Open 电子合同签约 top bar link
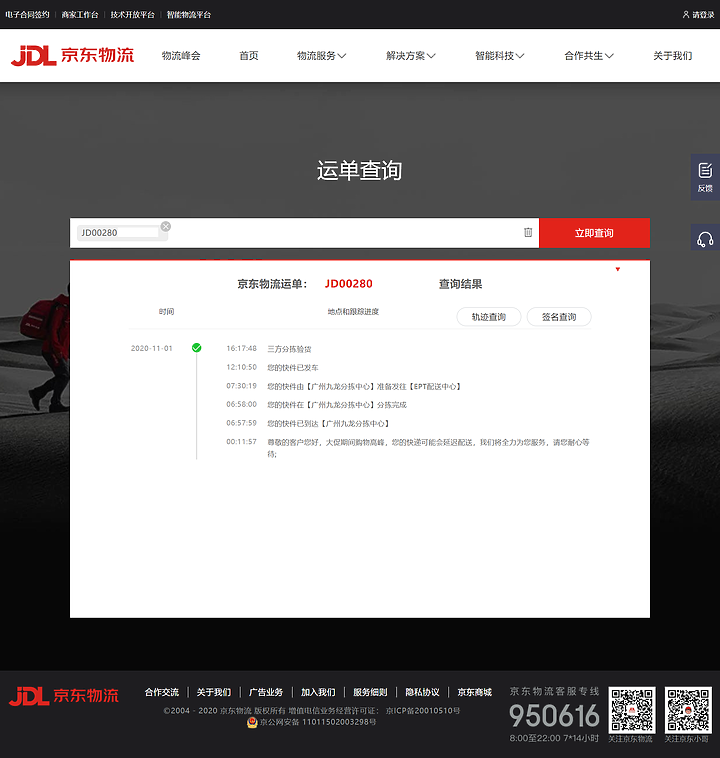This screenshot has height=758, width=720. [27, 15]
